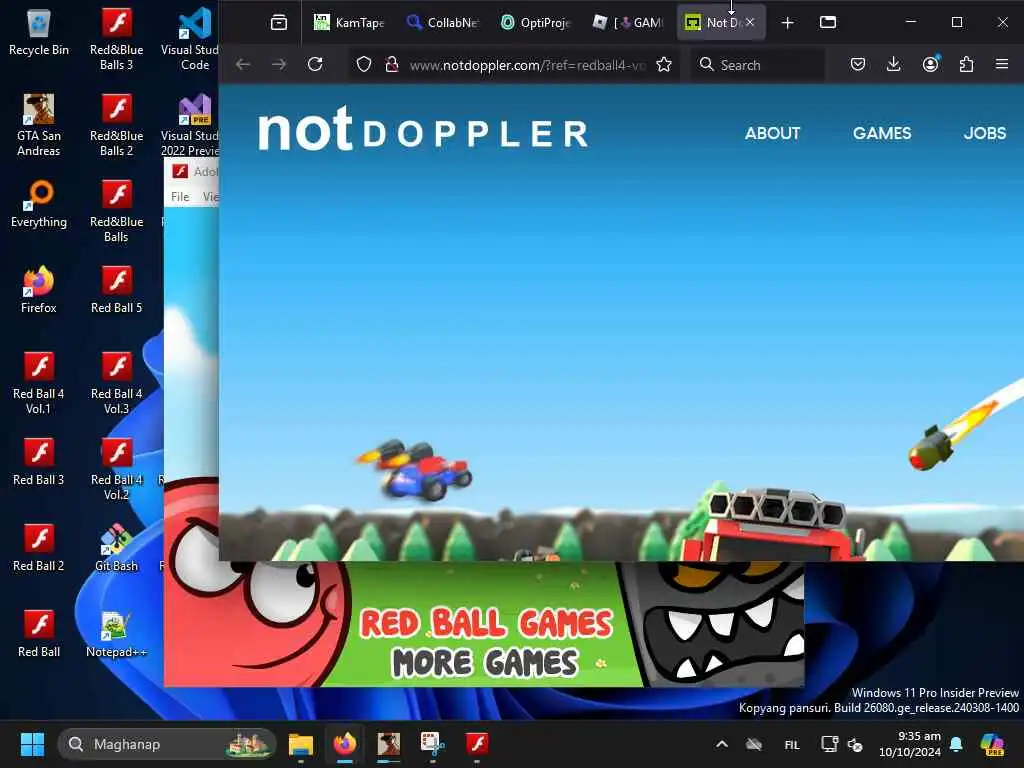Viewport: 1024px width, 768px height.
Task: Open Red&Blue Balls 2 desktop icon
Action: [116, 125]
